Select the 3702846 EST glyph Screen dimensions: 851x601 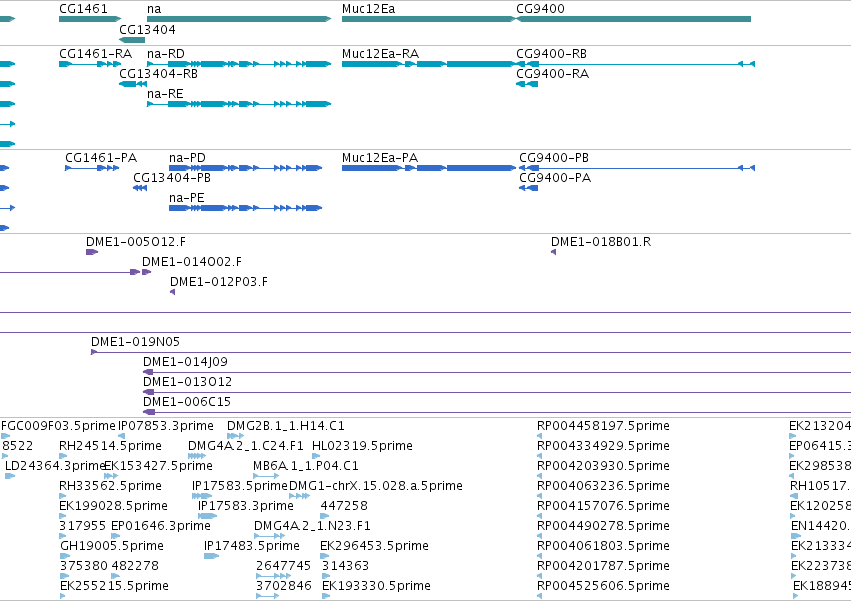point(268,596)
